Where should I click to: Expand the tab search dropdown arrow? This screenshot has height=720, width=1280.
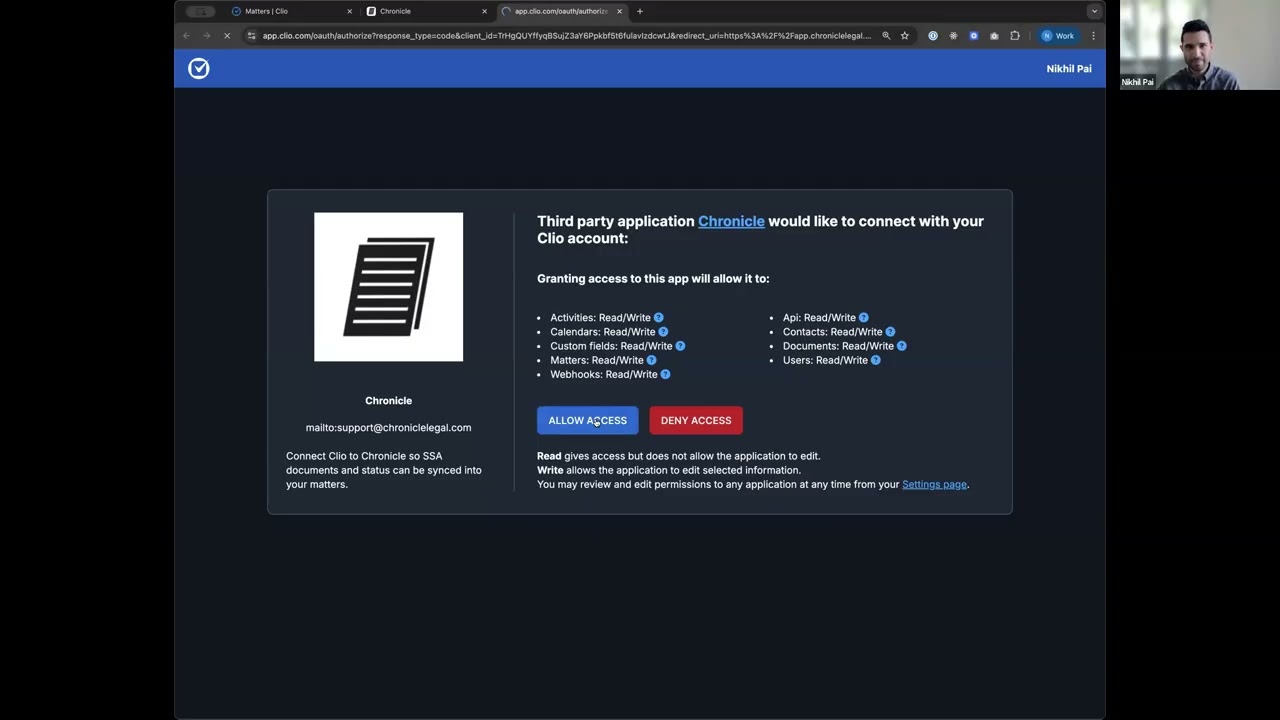[1094, 11]
